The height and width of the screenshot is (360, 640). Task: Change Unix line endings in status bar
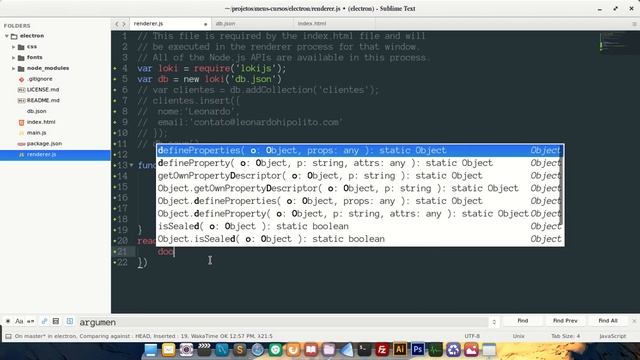point(518,336)
